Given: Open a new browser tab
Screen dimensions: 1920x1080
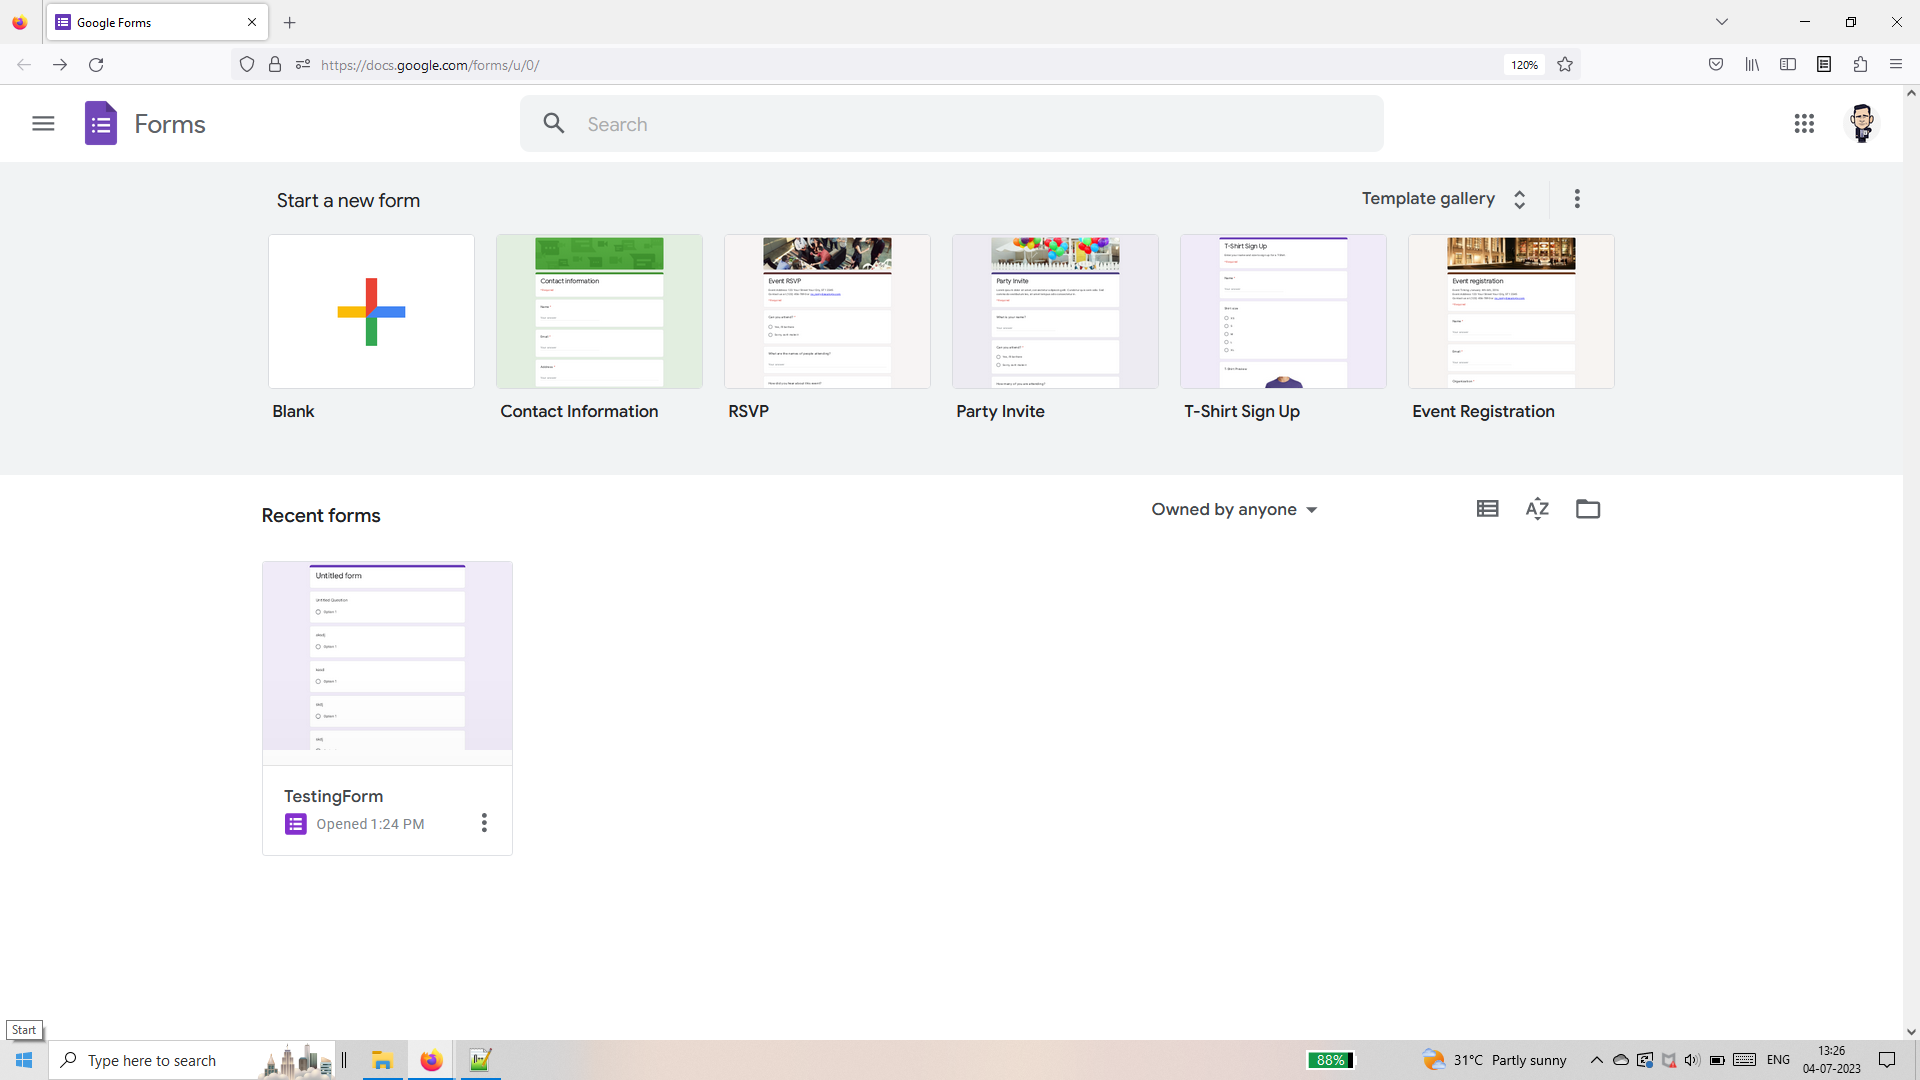Looking at the screenshot, I should click(290, 22).
